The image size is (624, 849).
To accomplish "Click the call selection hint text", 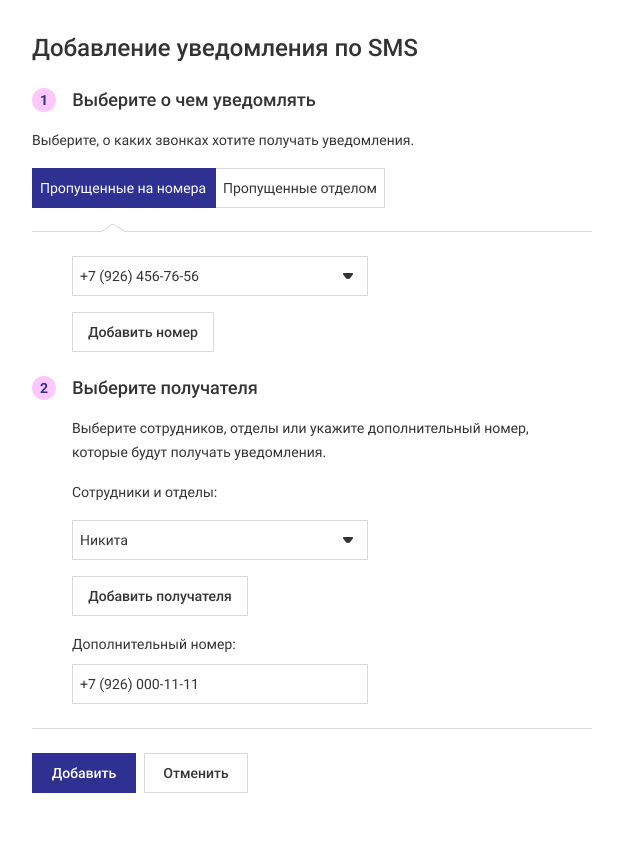I will click(x=223, y=141).
